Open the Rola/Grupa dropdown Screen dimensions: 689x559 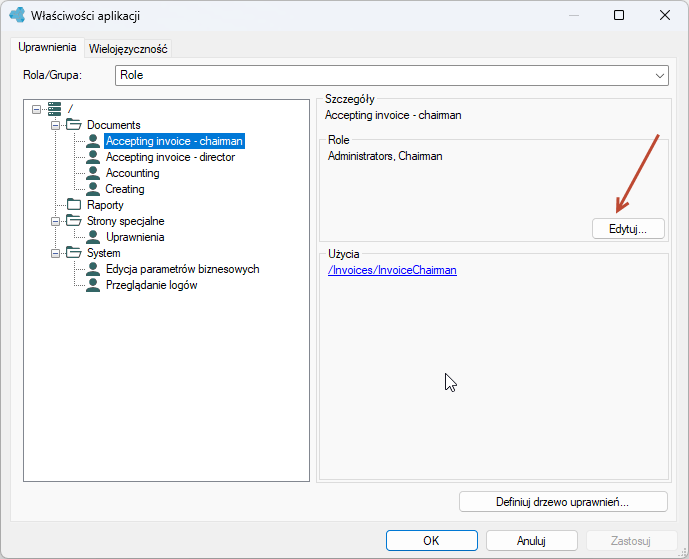(x=392, y=75)
